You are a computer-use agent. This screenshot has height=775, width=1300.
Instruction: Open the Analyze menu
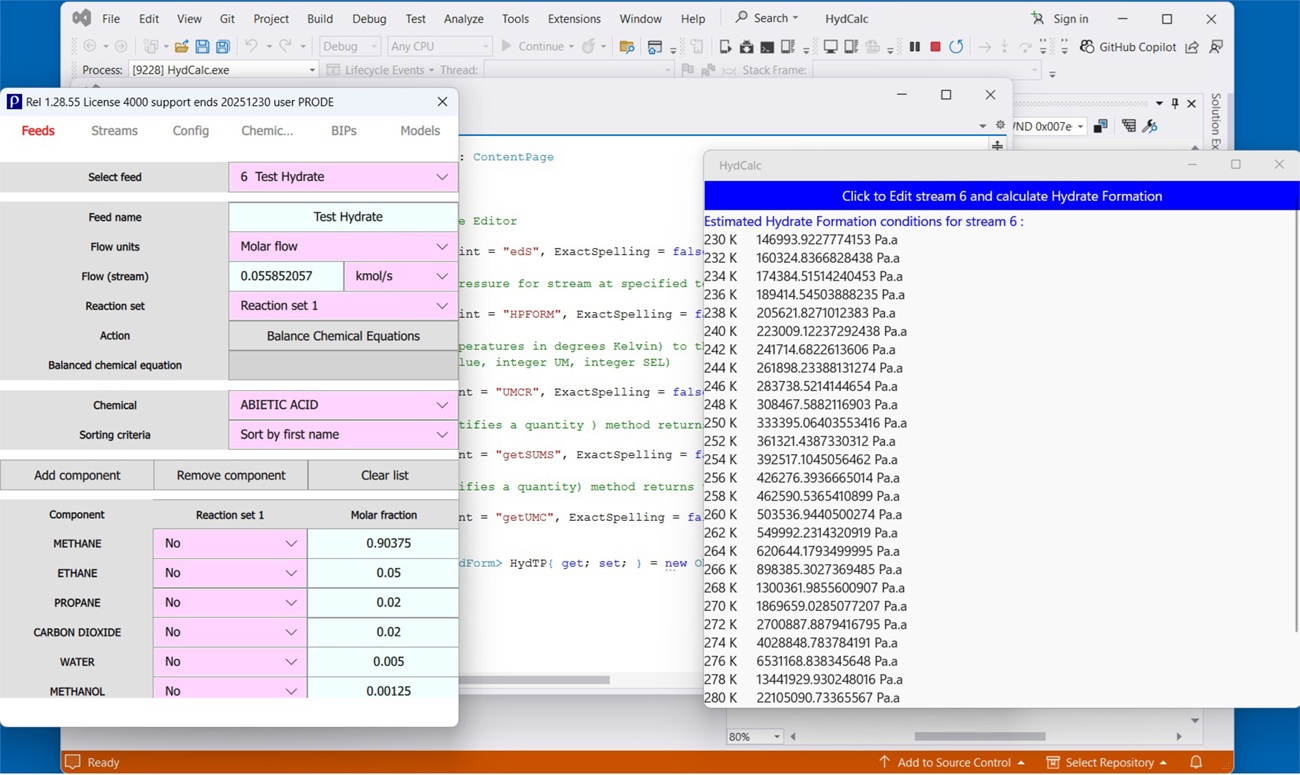point(463,19)
